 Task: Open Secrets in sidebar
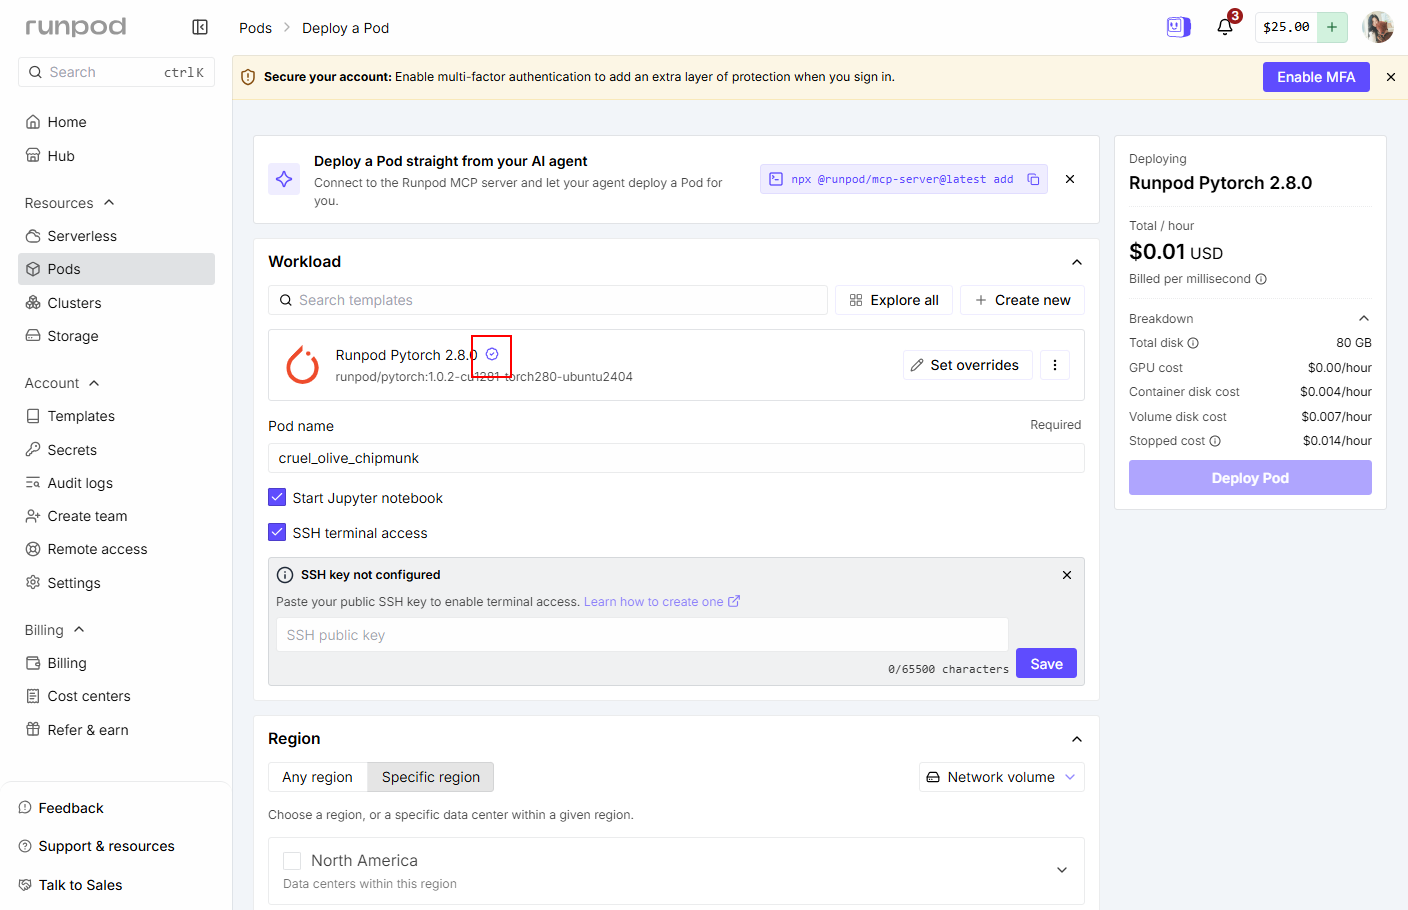tap(116, 450)
